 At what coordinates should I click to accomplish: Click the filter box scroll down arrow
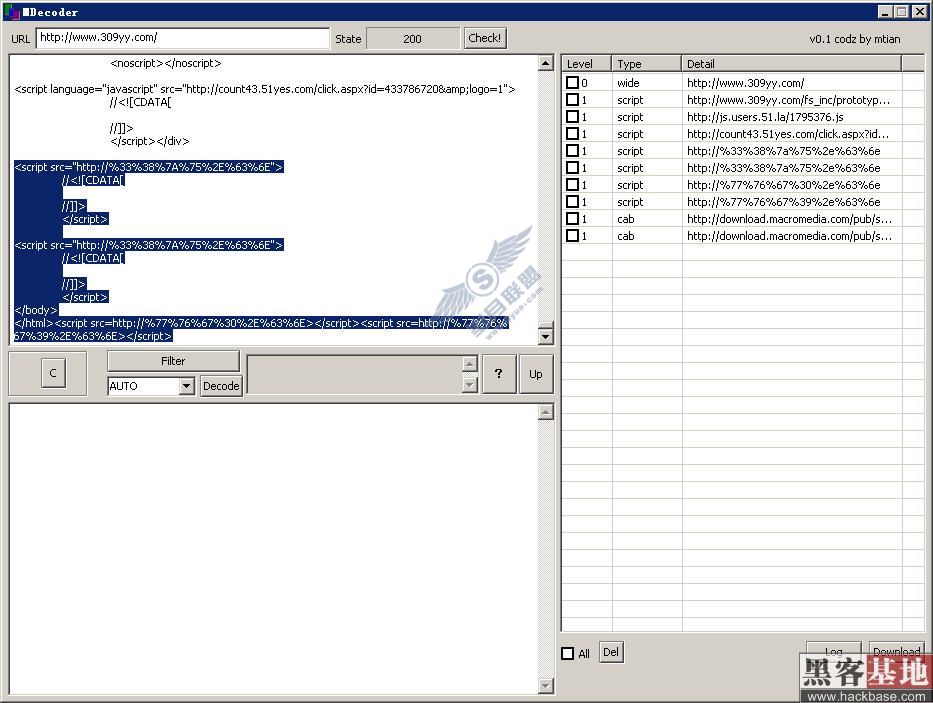470,385
